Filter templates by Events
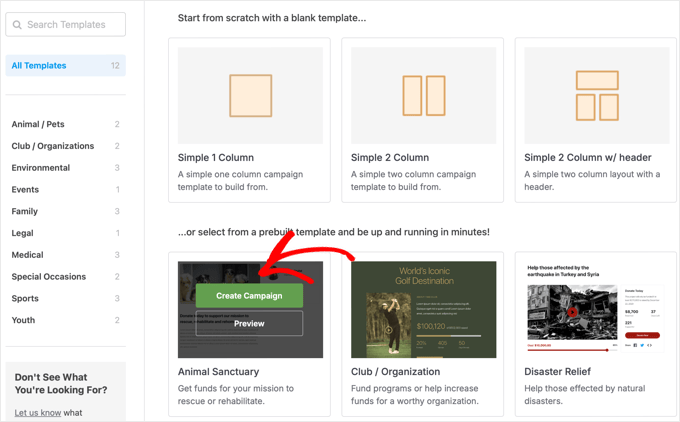This screenshot has height=422, width=680. coord(25,190)
